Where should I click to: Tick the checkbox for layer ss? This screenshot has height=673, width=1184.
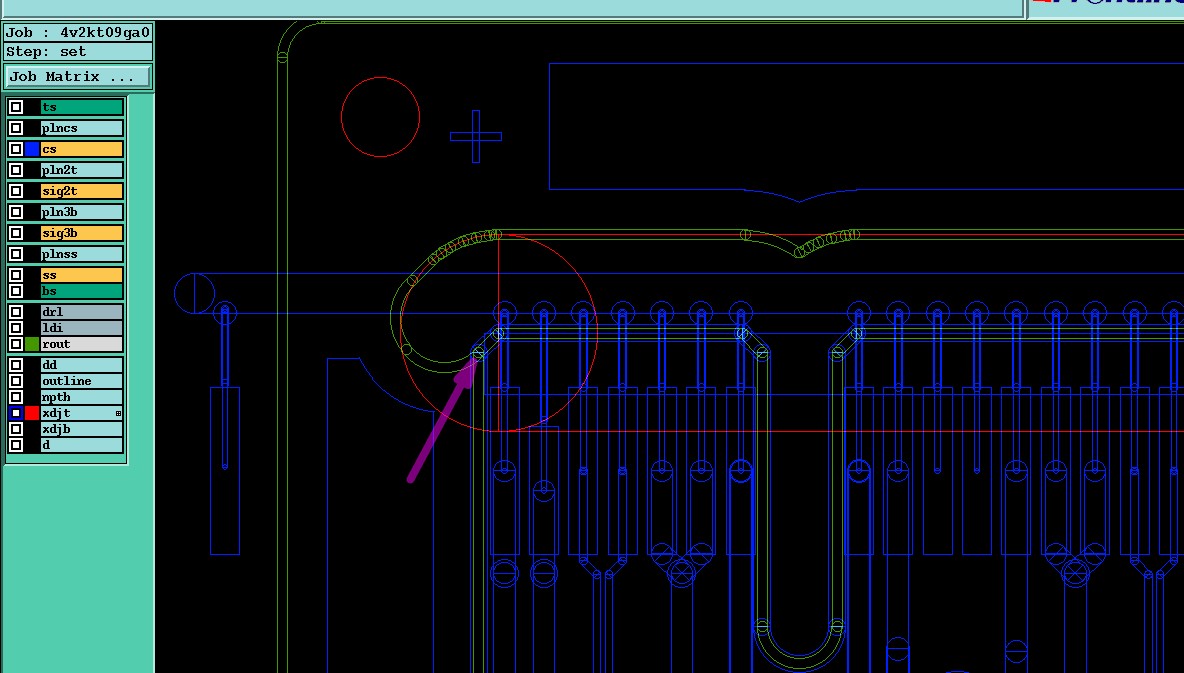coord(16,275)
